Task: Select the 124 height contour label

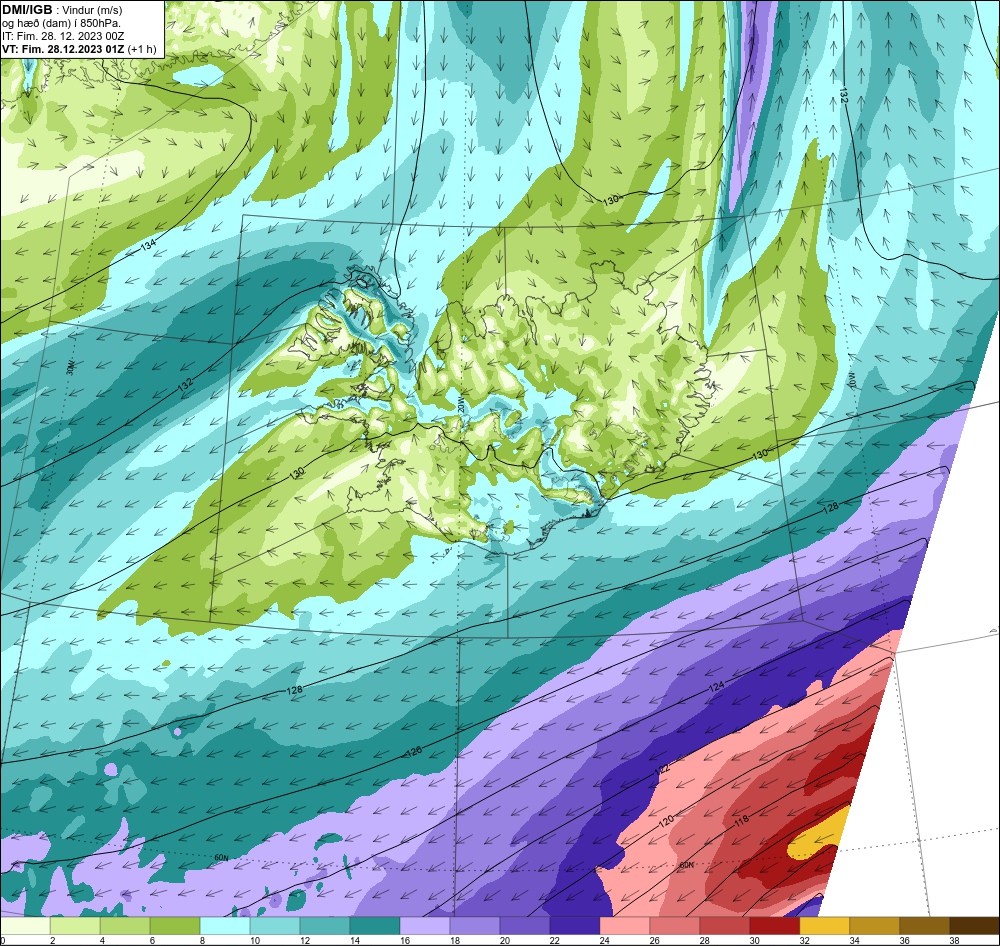Action: coord(716,688)
